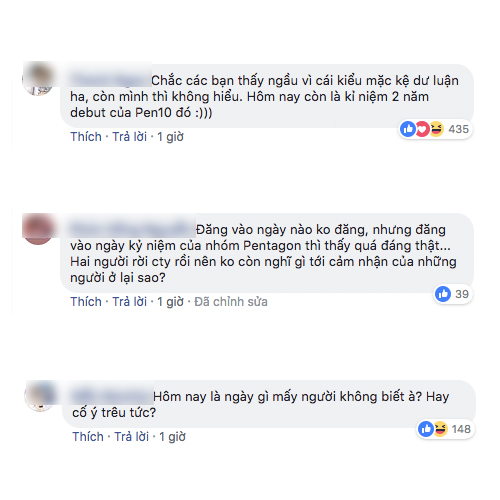
Task: Open the 148 reactions count list
Action: pos(461,429)
